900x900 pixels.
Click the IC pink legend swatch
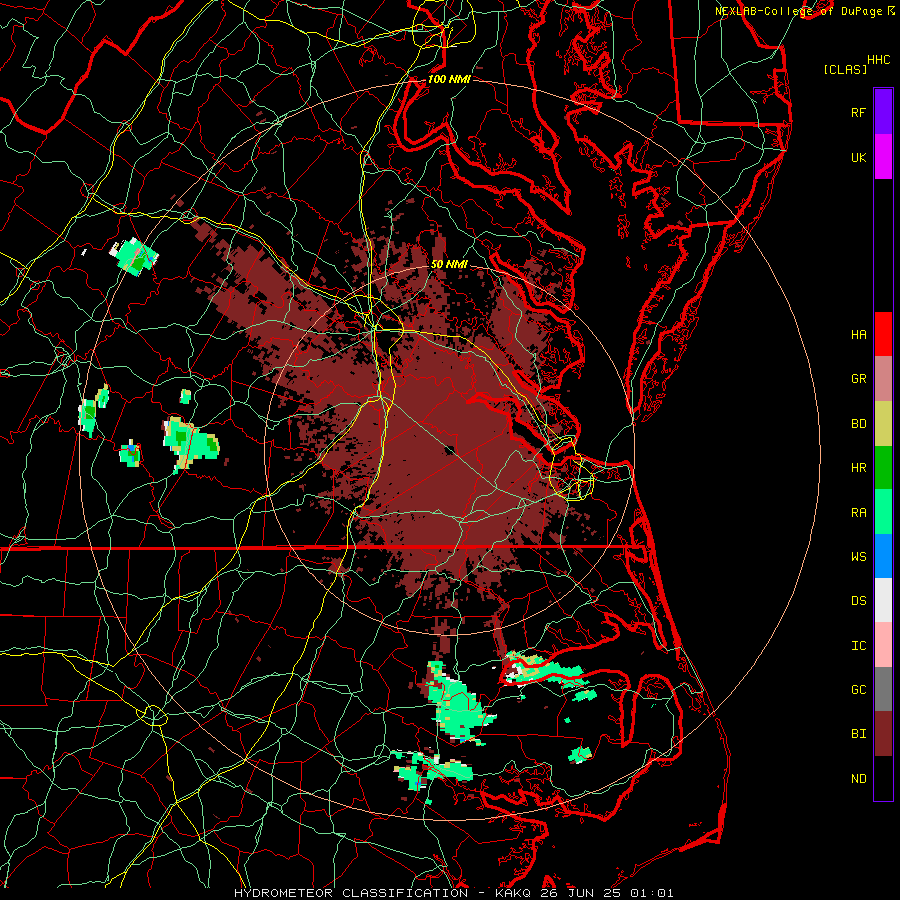tap(883, 645)
